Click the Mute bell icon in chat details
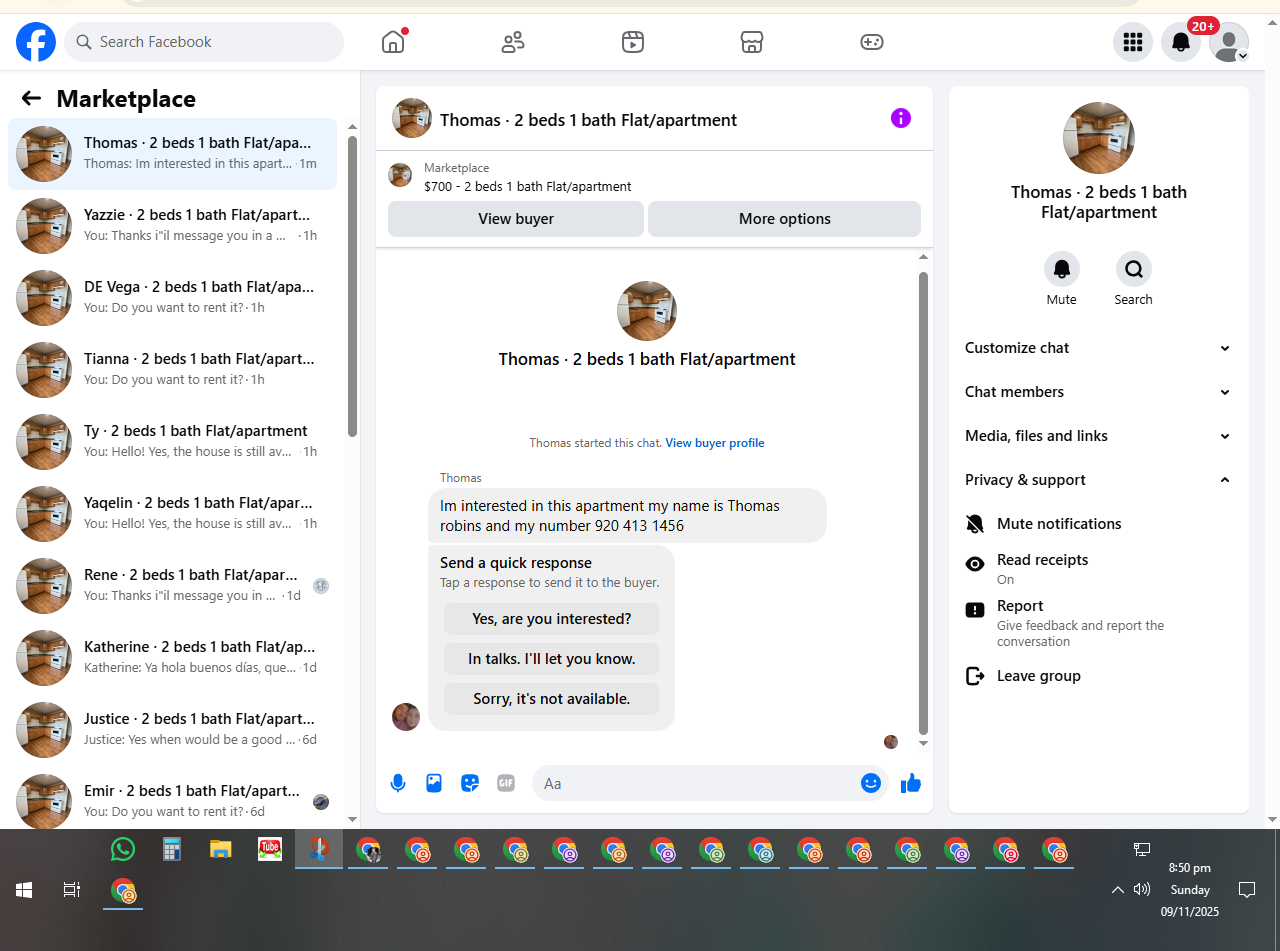The image size is (1280, 951). 1062,269
